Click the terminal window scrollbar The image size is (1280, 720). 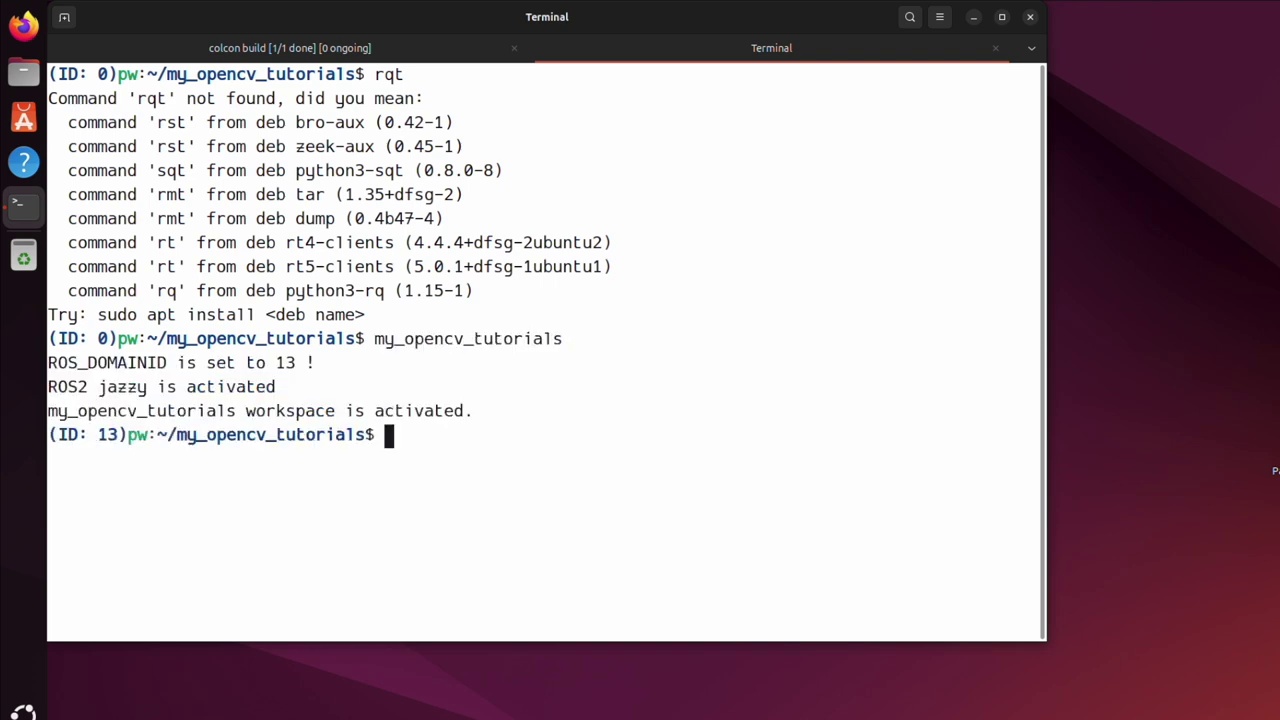[1042, 350]
